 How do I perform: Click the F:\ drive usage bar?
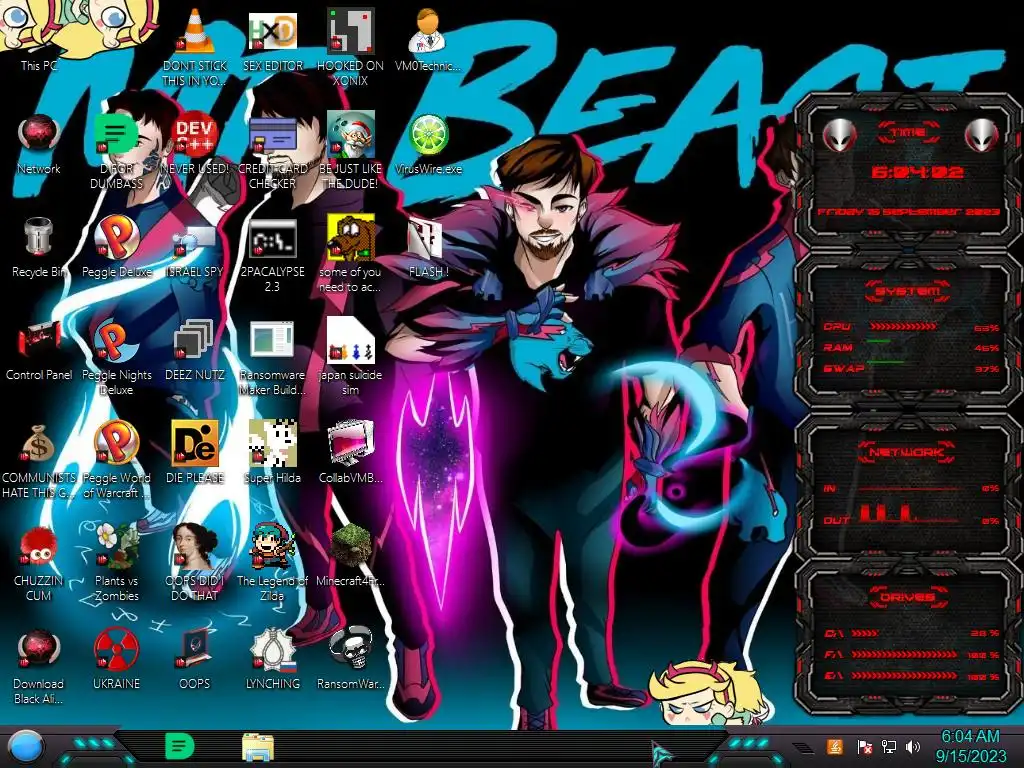[x=904, y=654]
